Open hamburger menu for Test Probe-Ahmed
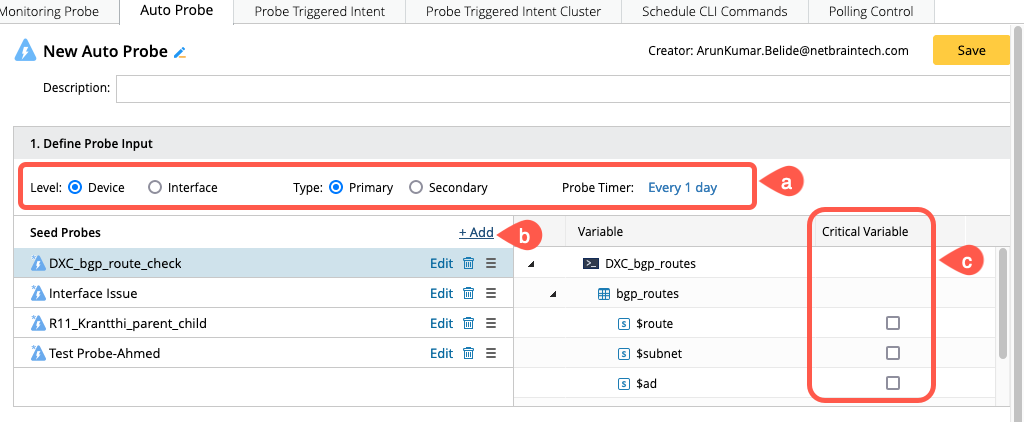This screenshot has height=422, width=1024. pyautogui.click(x=491, y=353)
